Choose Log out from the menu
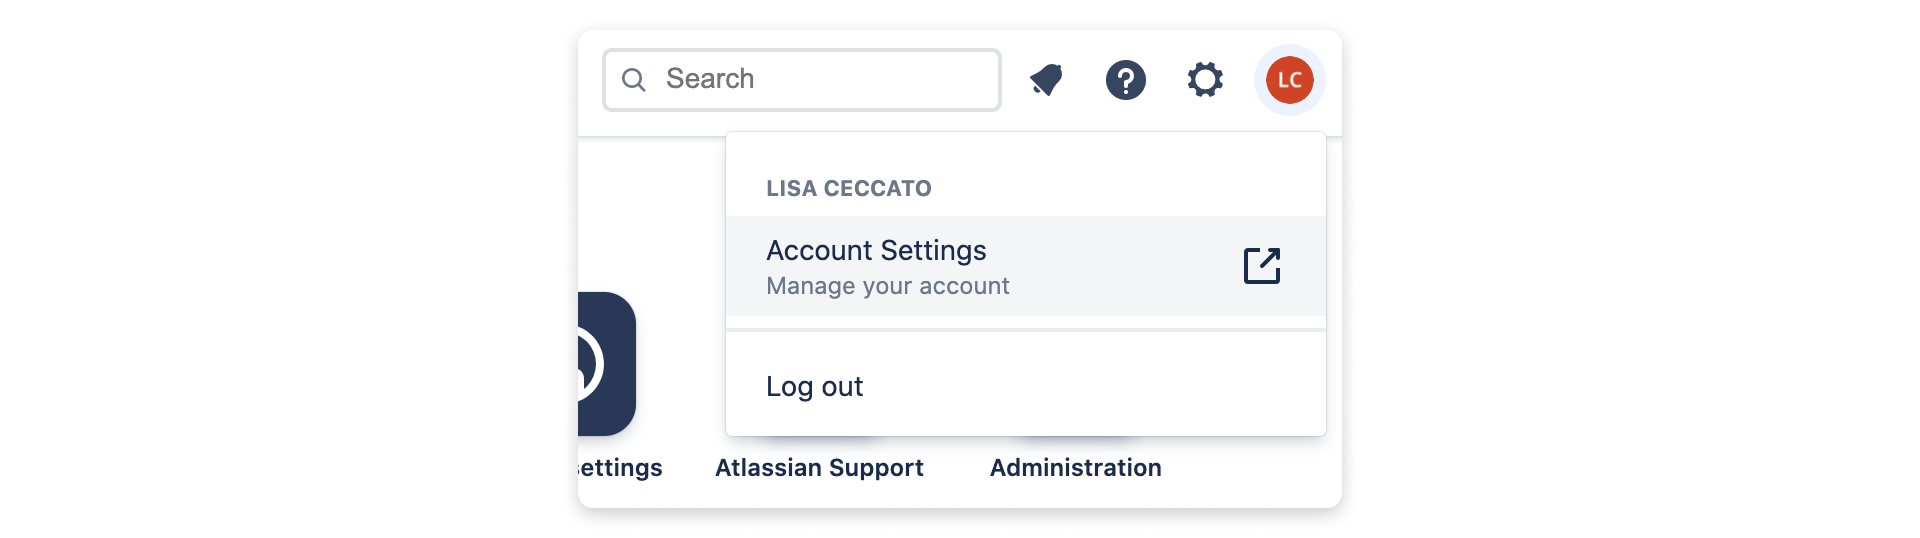The image size is (1920, 538). point(1026,386)
